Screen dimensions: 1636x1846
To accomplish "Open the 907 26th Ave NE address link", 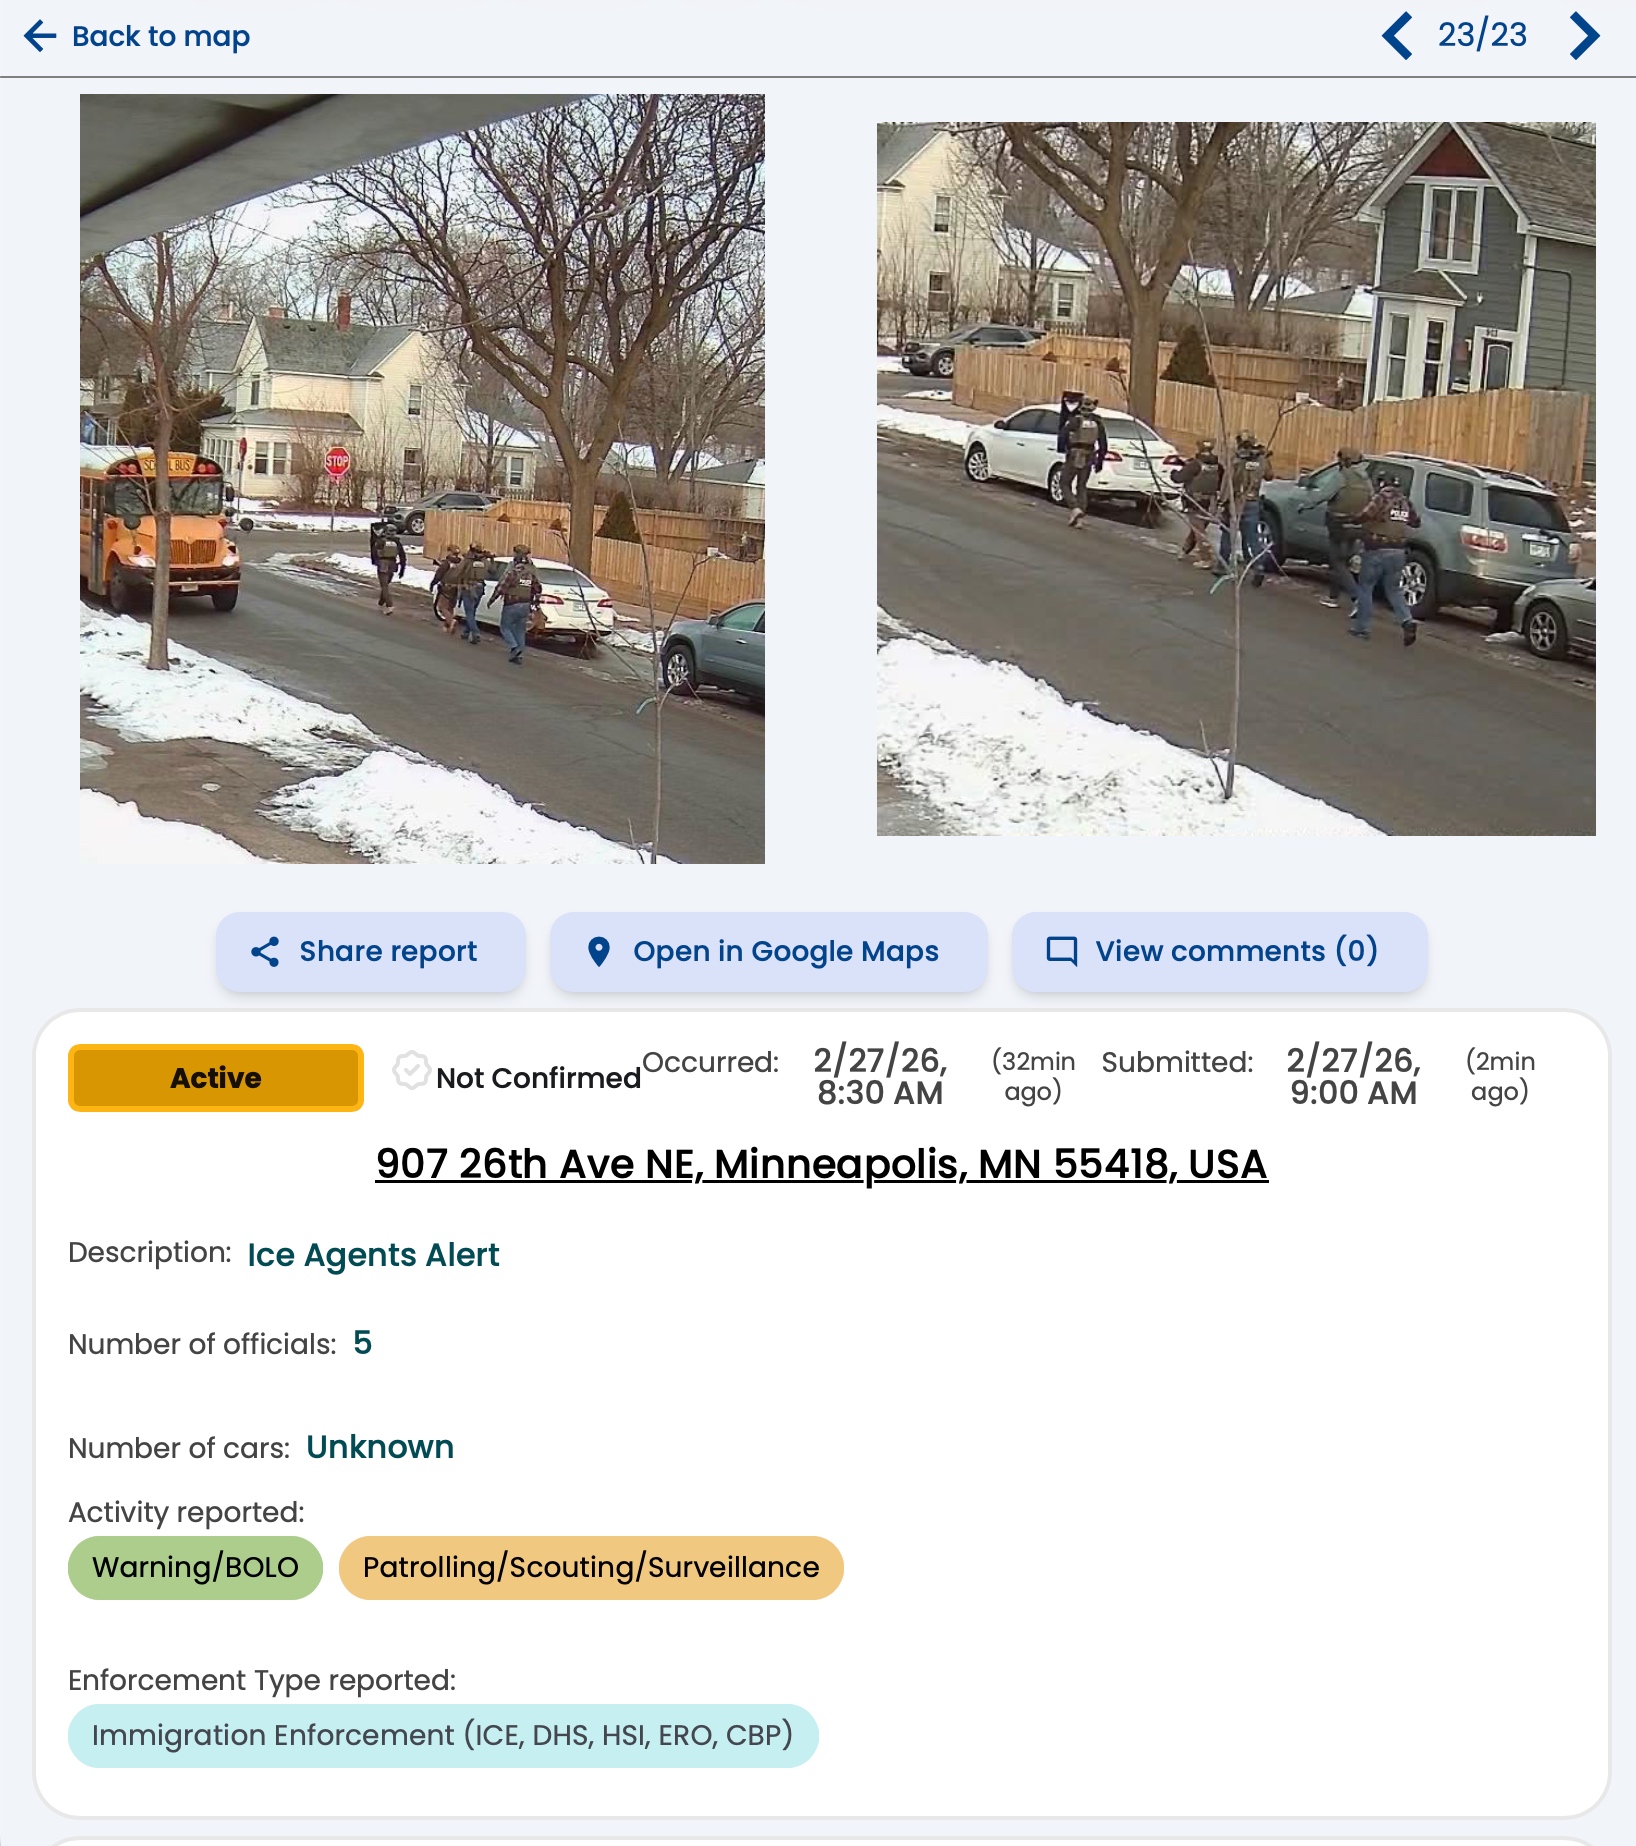I will coord(822,1164).
